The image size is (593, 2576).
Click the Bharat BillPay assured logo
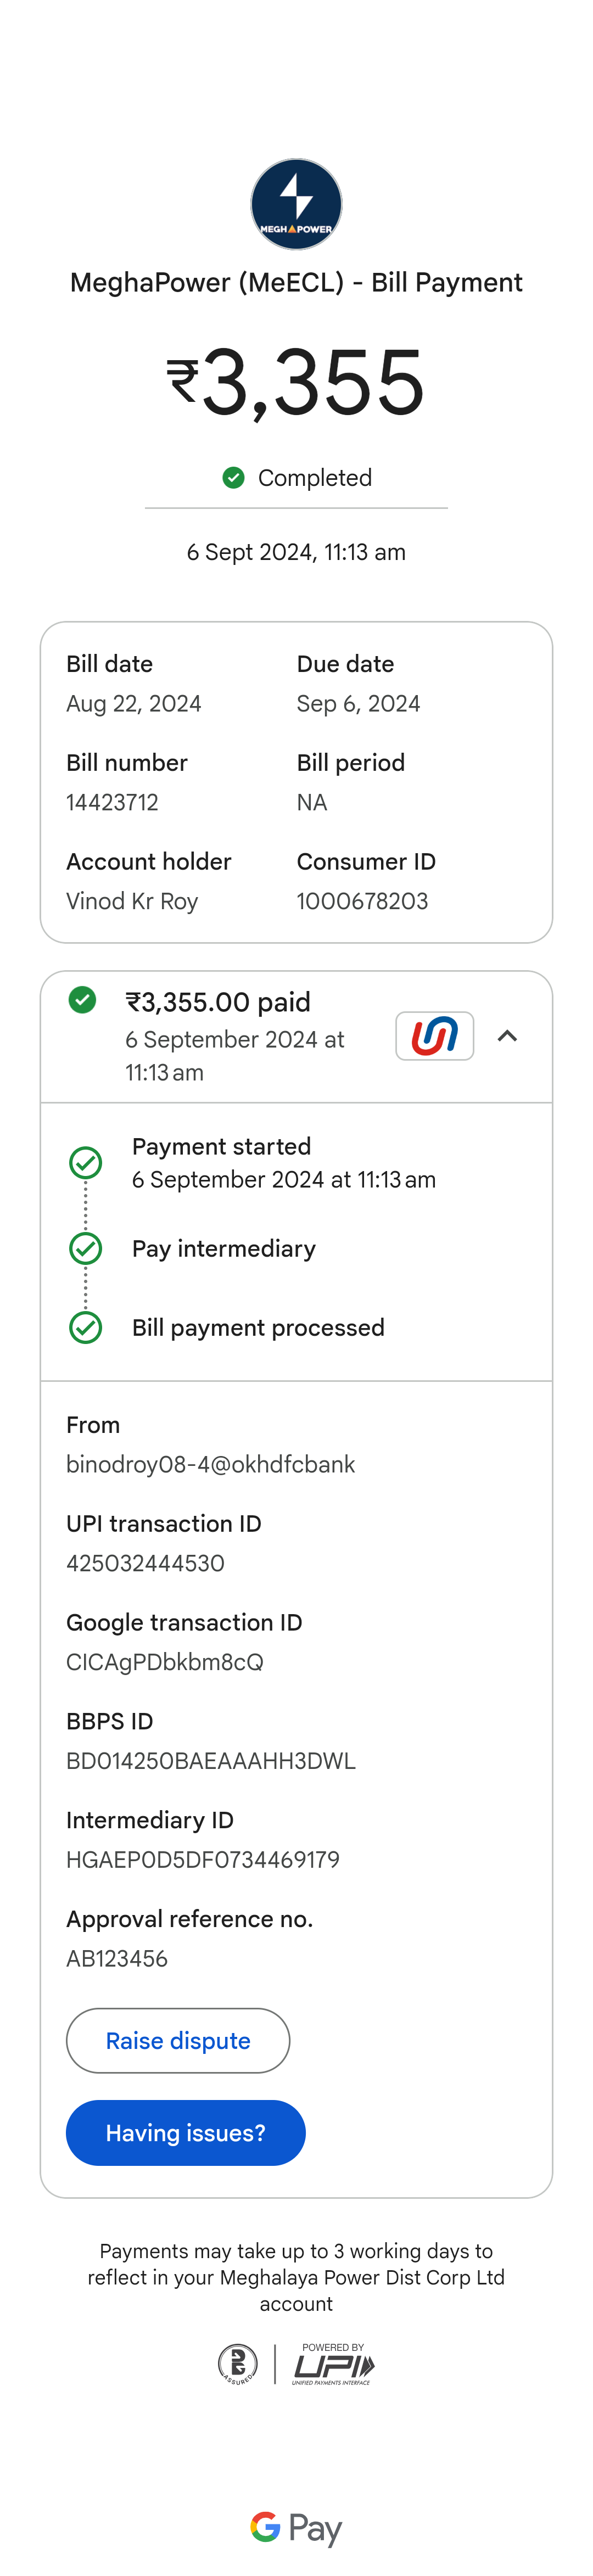tap(238, 2365)
